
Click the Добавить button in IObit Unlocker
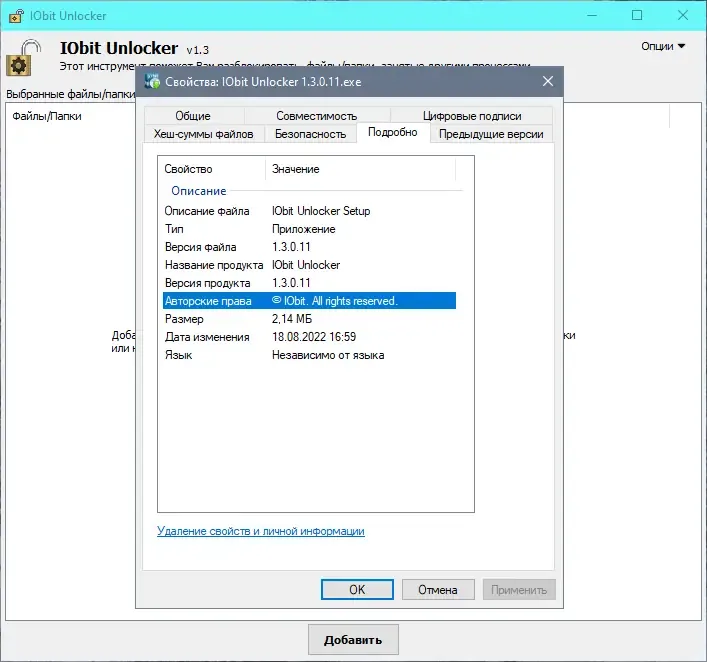[x=353, y=639]
